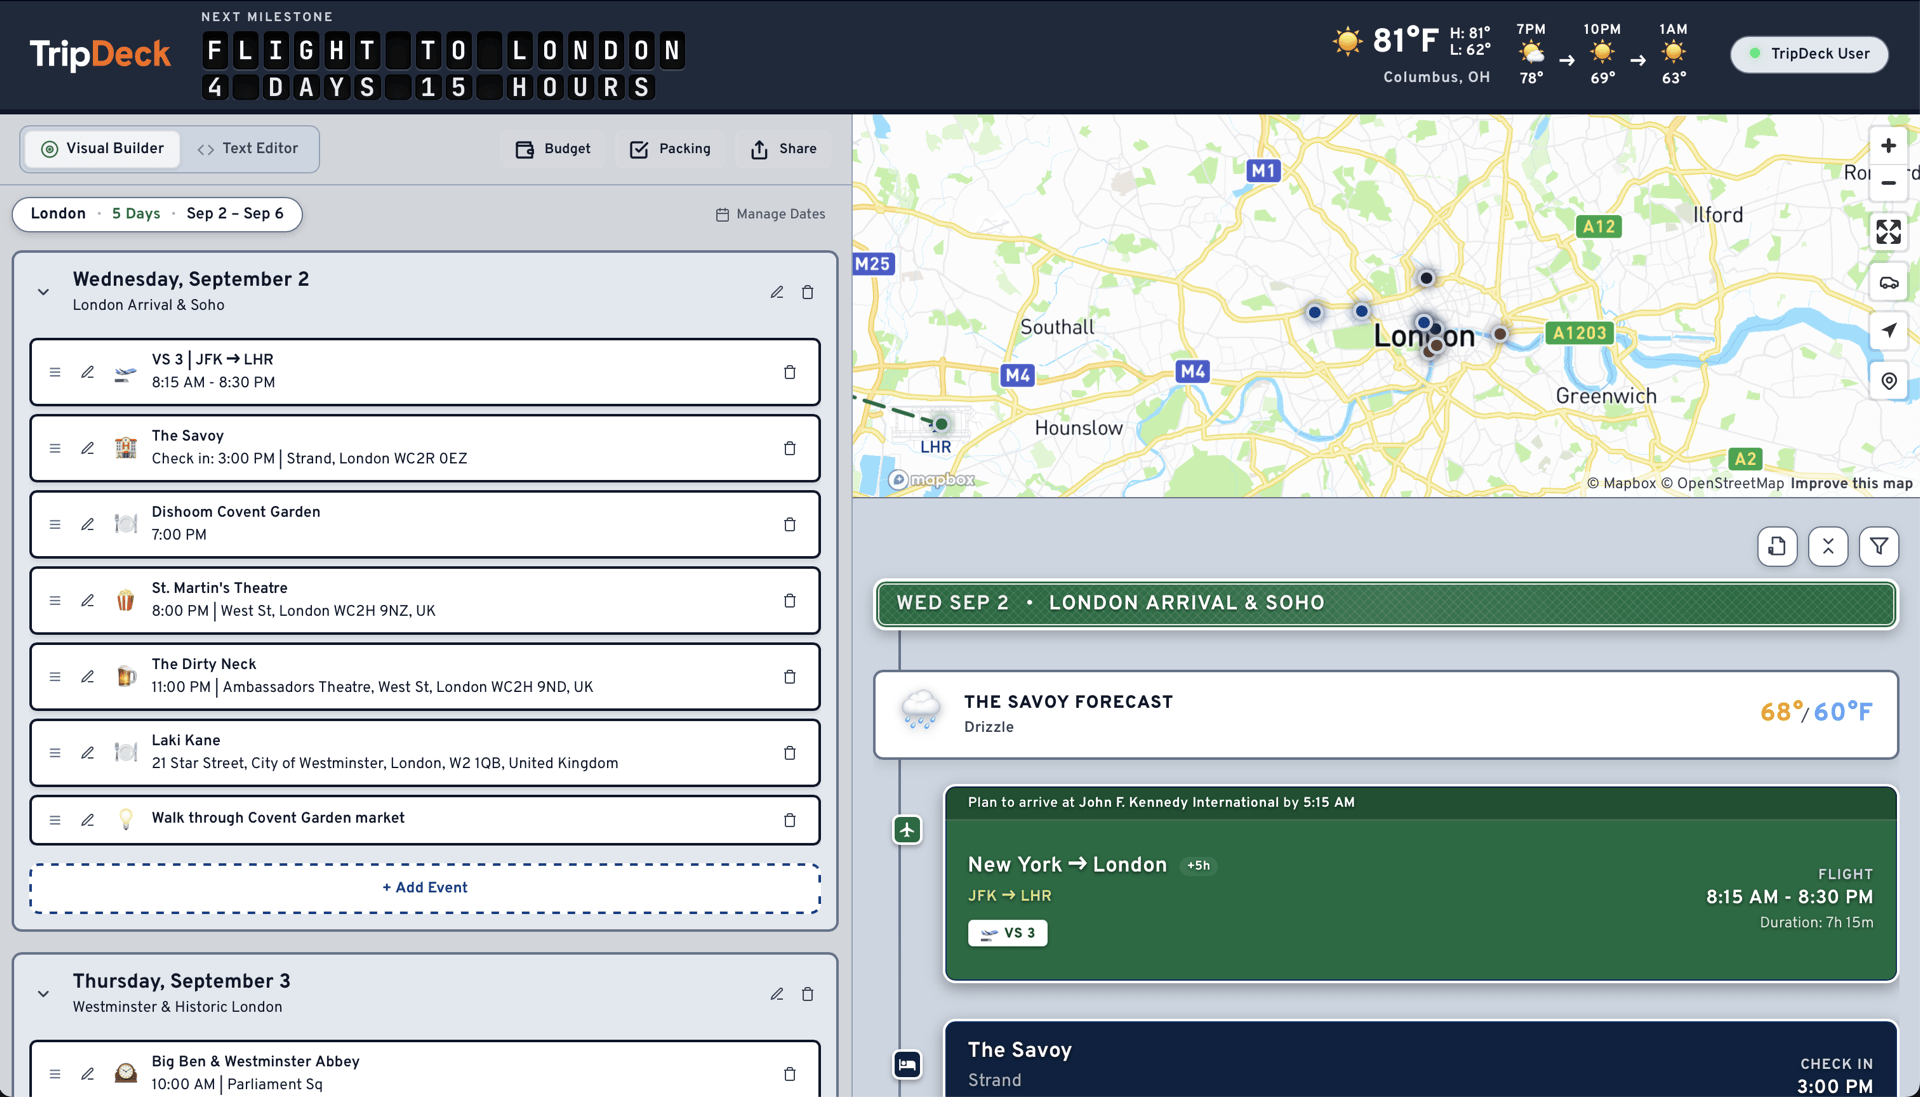
Task: Open Manage Dates
Action: pos(770,214)
